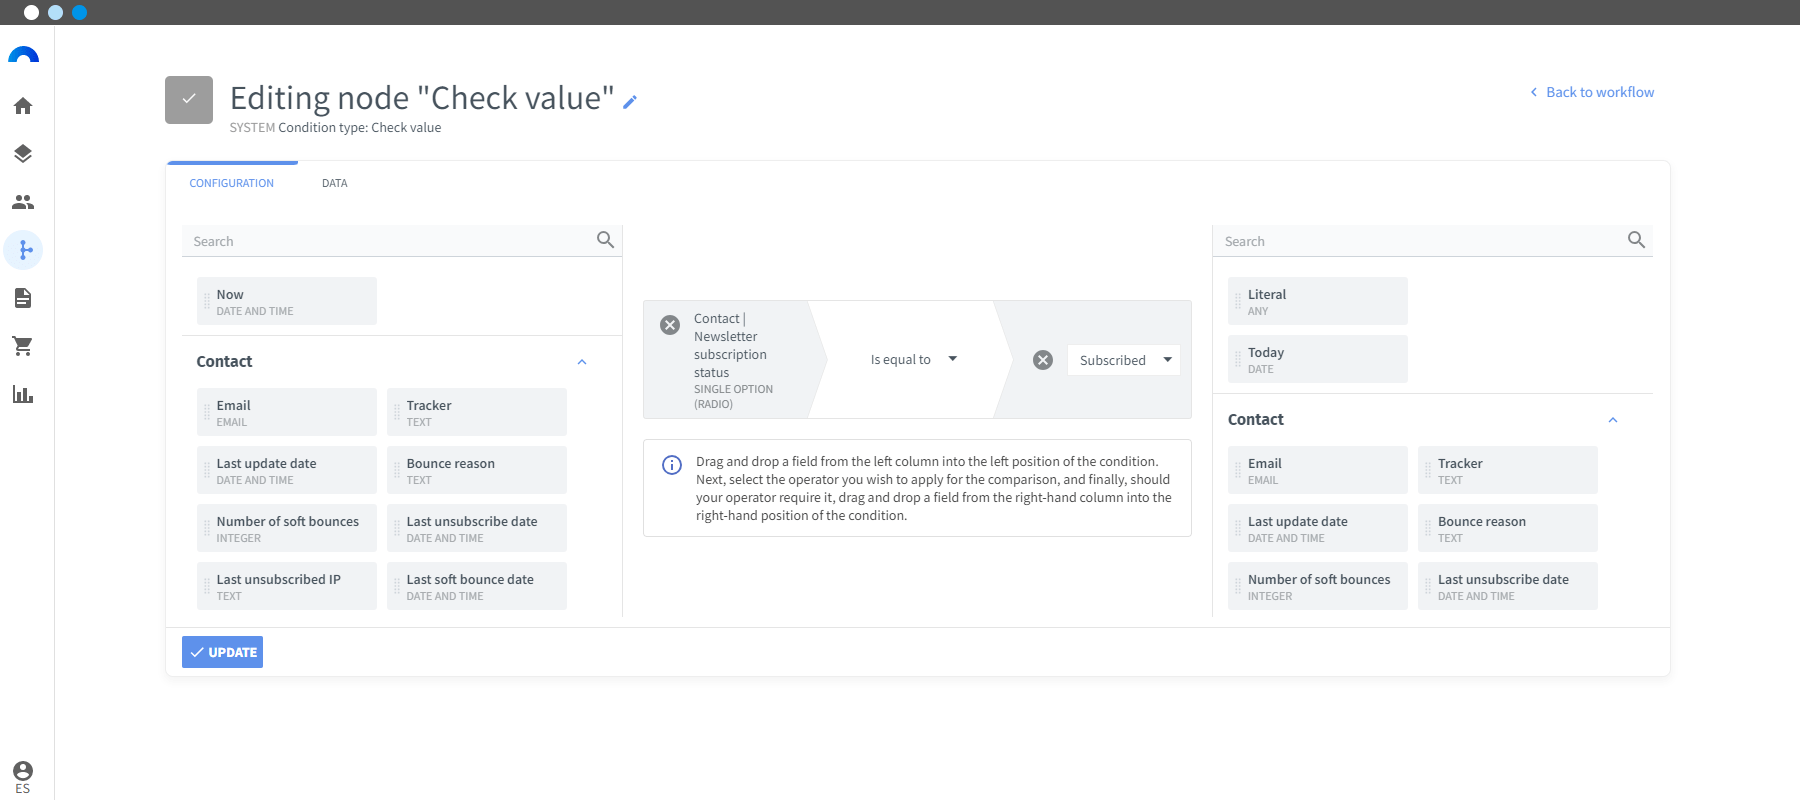Select the right Last unsubscribe date chip
This screenshot has height=800, width=1800.
pos(1508,586)
